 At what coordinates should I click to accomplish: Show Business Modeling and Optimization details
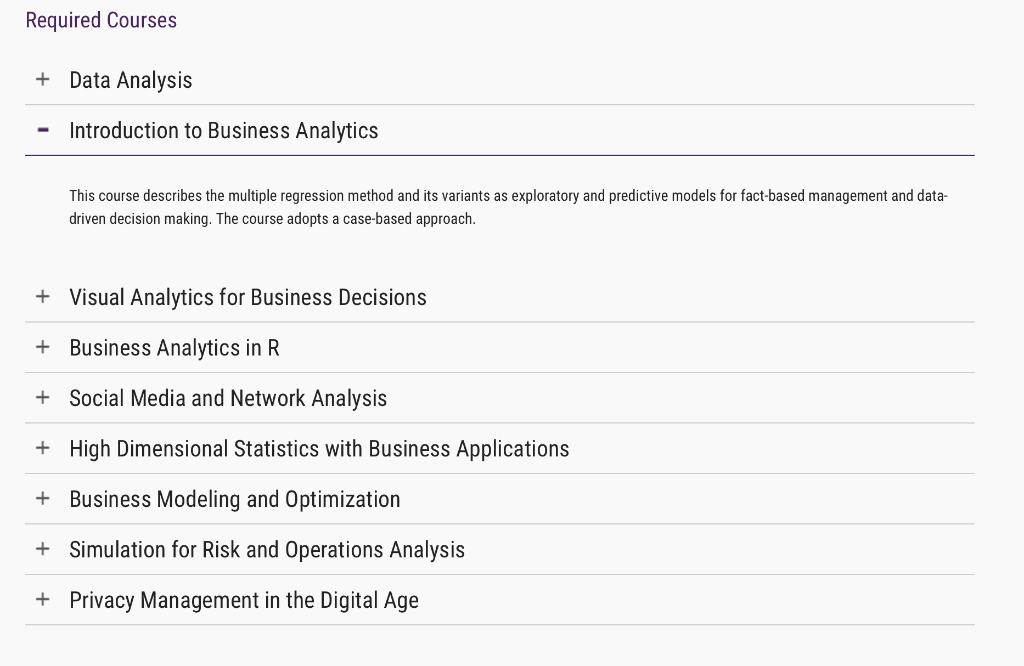point(235,499)
